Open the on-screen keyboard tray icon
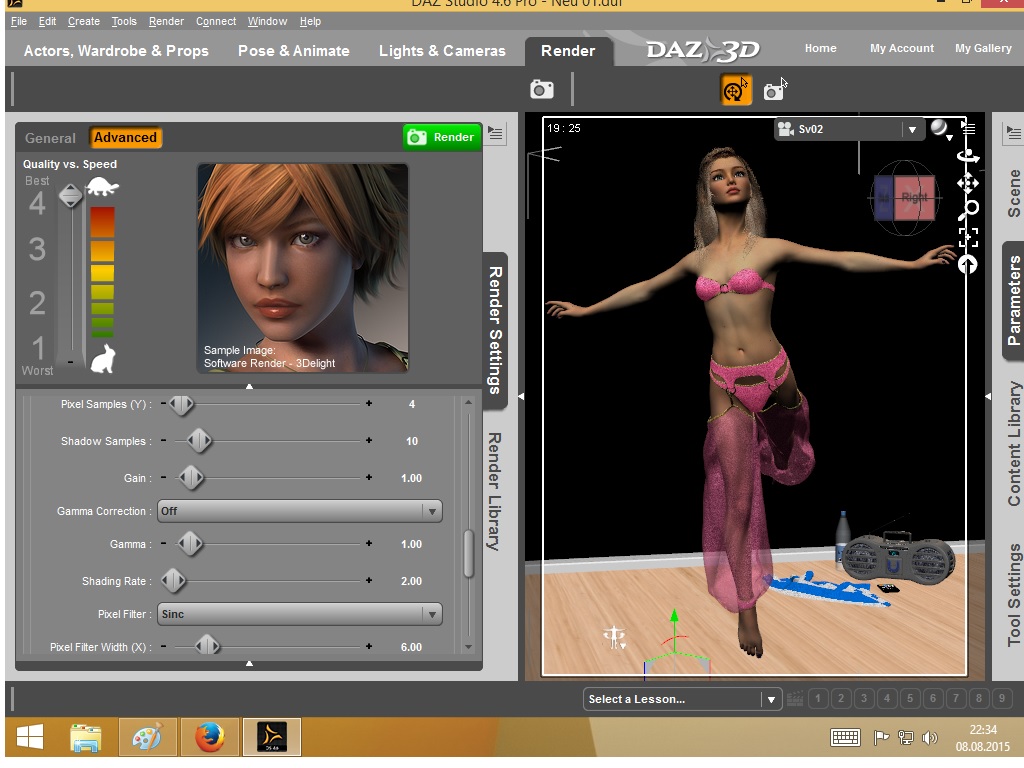 (x=845, y=738)
